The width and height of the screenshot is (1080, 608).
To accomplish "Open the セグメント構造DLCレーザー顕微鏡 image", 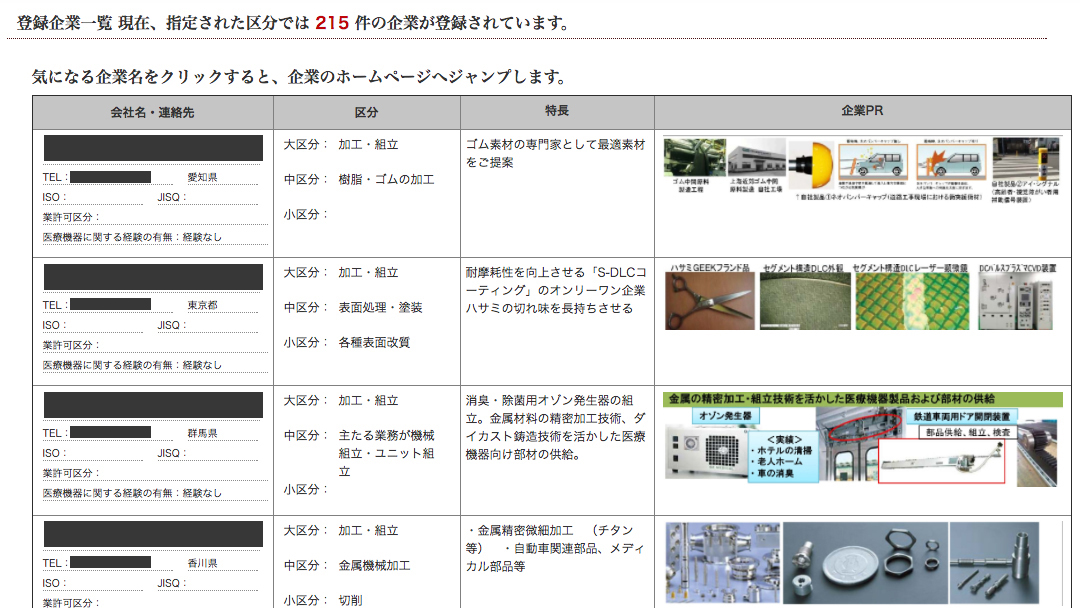I will pos(913,301).
